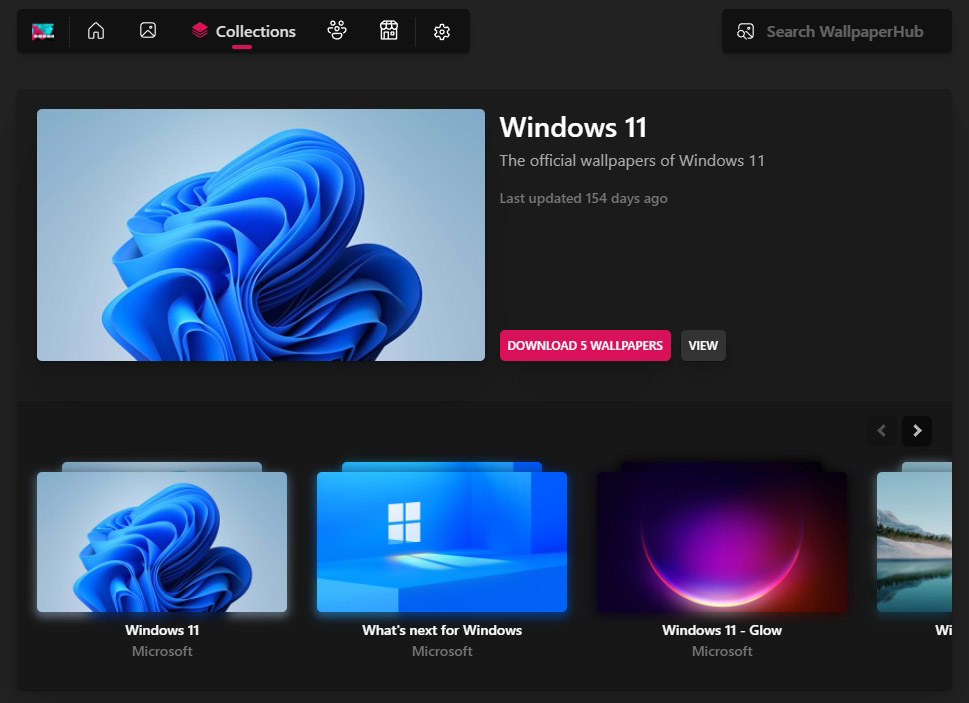Click the 'What's next for Windows' label

pos(442,630)
